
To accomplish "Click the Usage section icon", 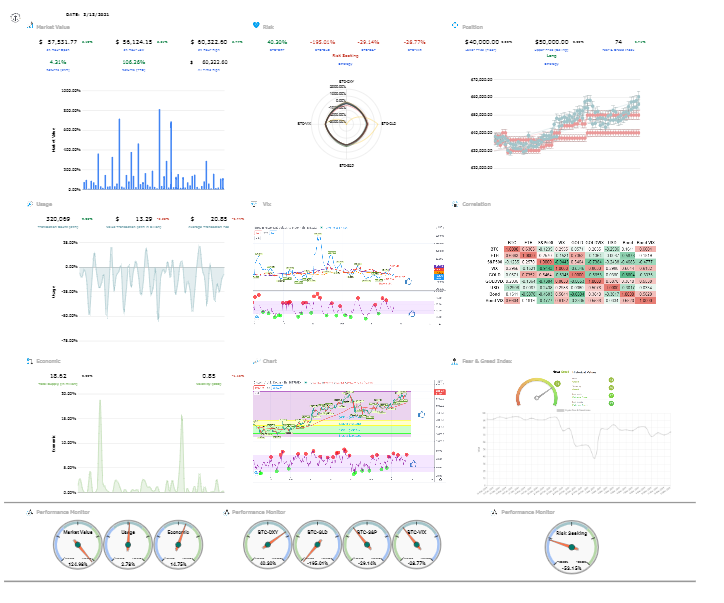I will (30, 204).
